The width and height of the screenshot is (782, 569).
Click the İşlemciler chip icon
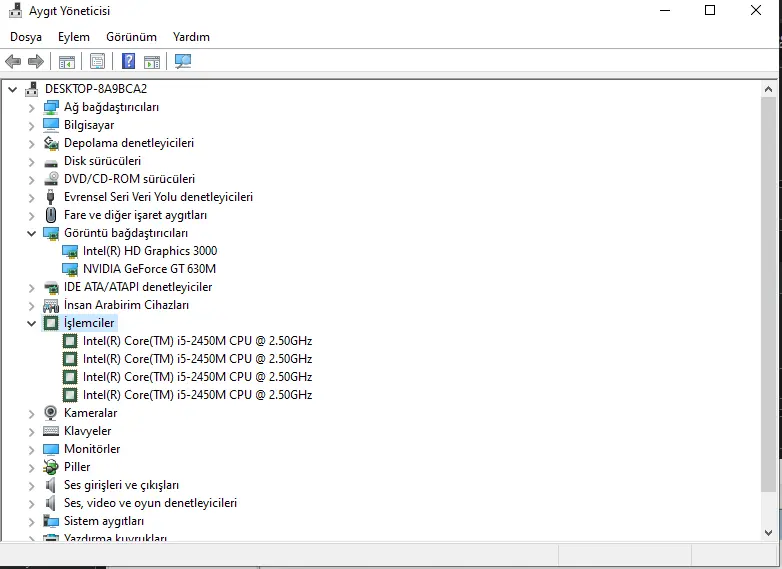pyautogui.click(x=51, y=323)
